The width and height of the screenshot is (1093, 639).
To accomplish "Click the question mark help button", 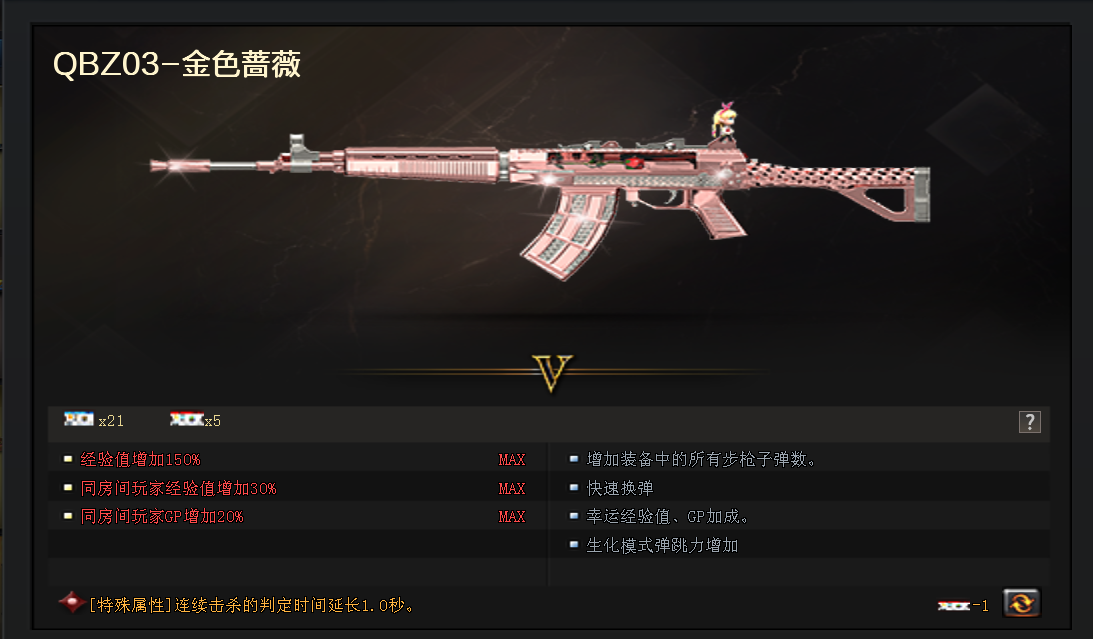I will [x=1030, y=422].
